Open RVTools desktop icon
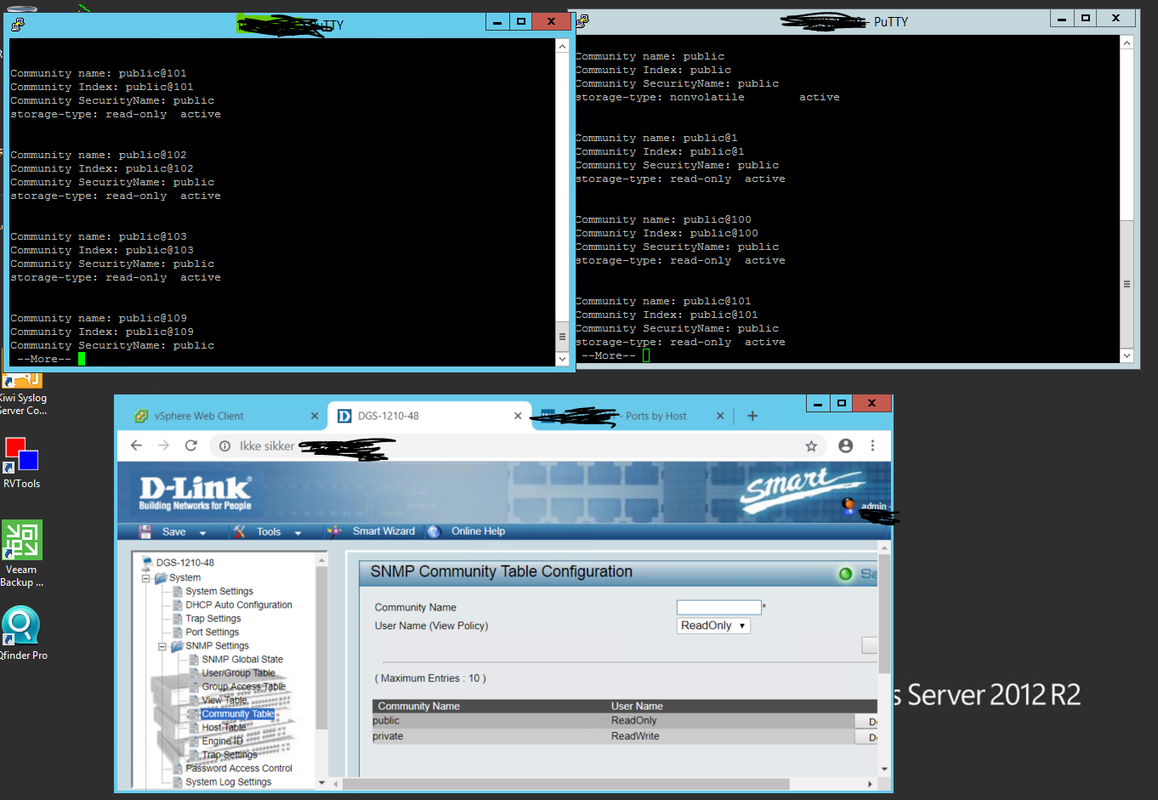The height and width of the screenshot is (800, 1158). coord(21,463)
